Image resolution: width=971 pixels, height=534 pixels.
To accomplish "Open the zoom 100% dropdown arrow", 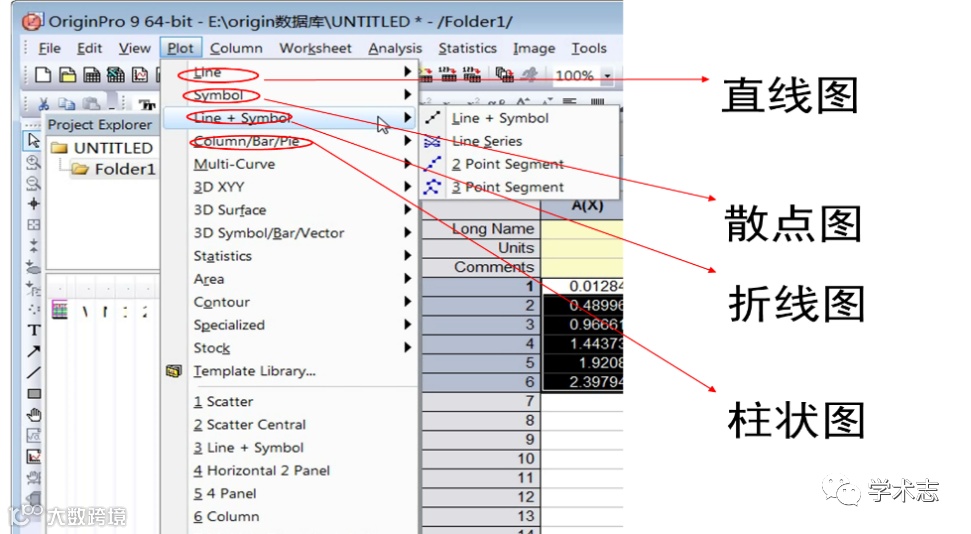I will 607,76.
